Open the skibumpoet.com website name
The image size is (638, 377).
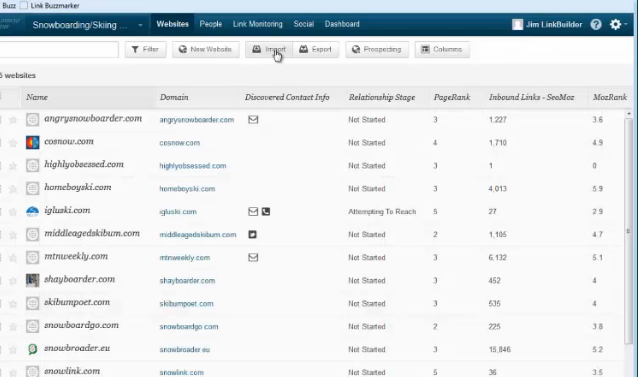coord(77,302)
